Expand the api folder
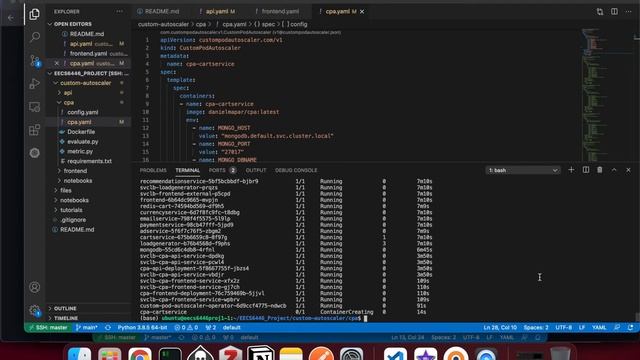 pyautogui.click(x=68, y=93)
